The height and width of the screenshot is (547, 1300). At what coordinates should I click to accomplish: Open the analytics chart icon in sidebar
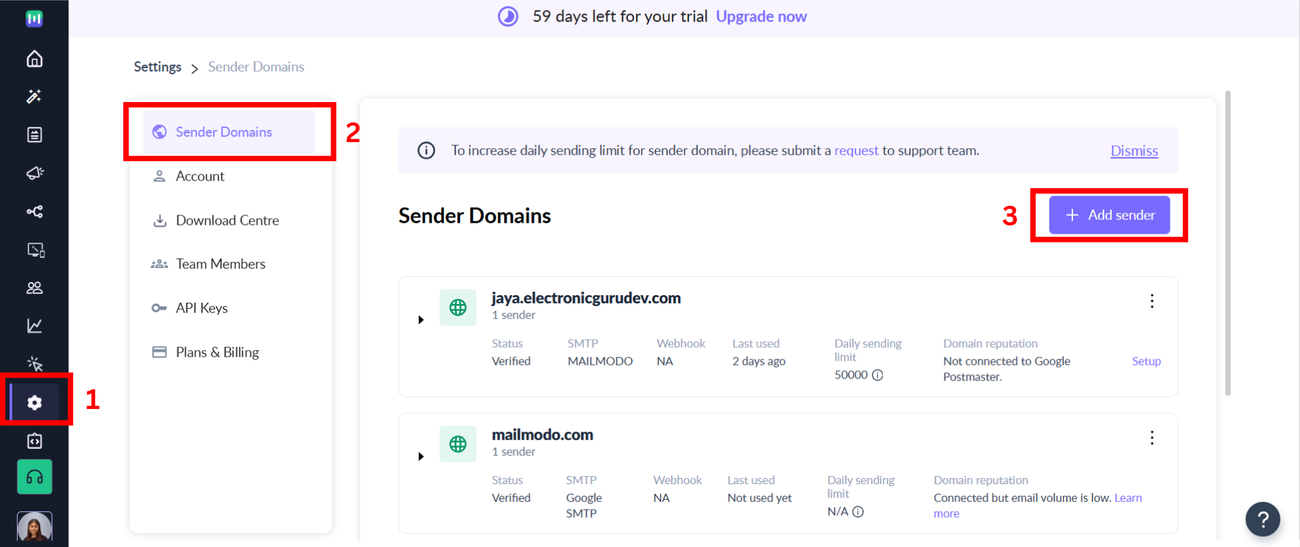coord(34,326)
